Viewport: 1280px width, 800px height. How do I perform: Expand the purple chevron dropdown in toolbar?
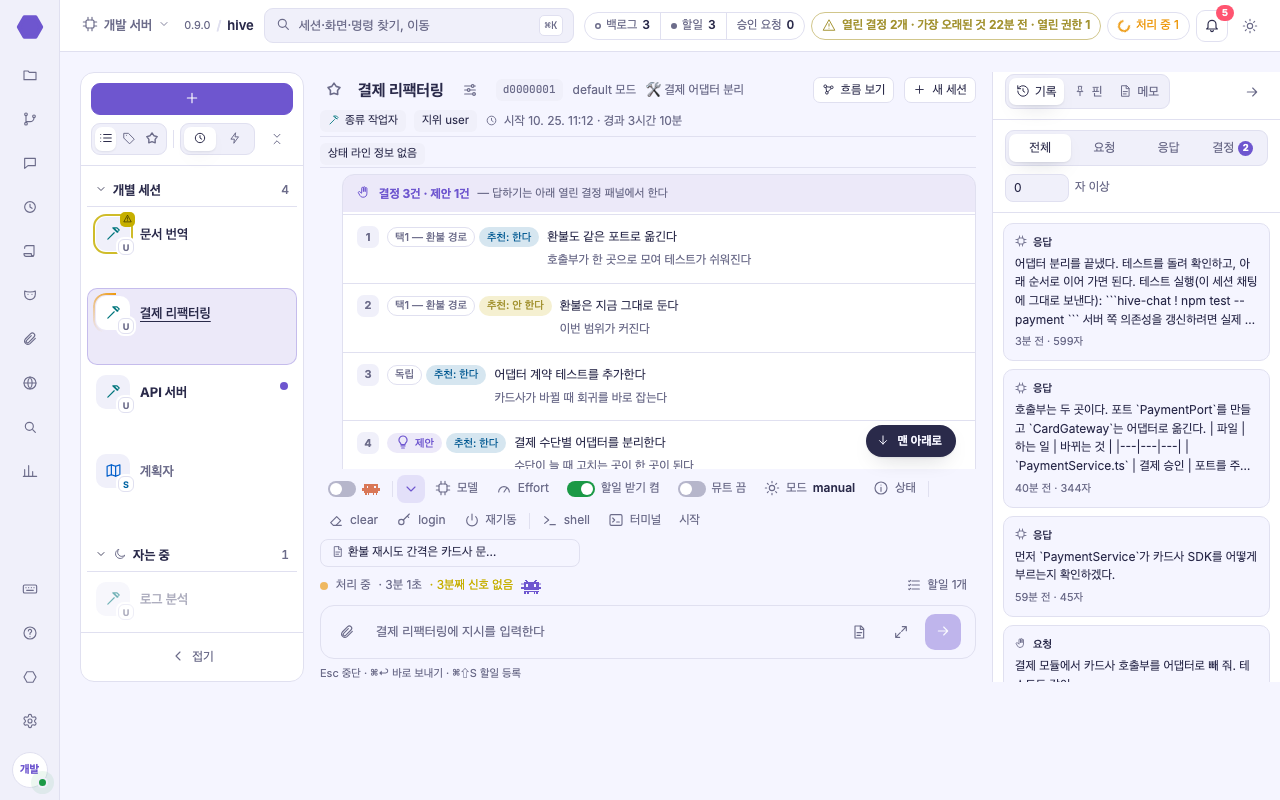click(x=411, y=489)
